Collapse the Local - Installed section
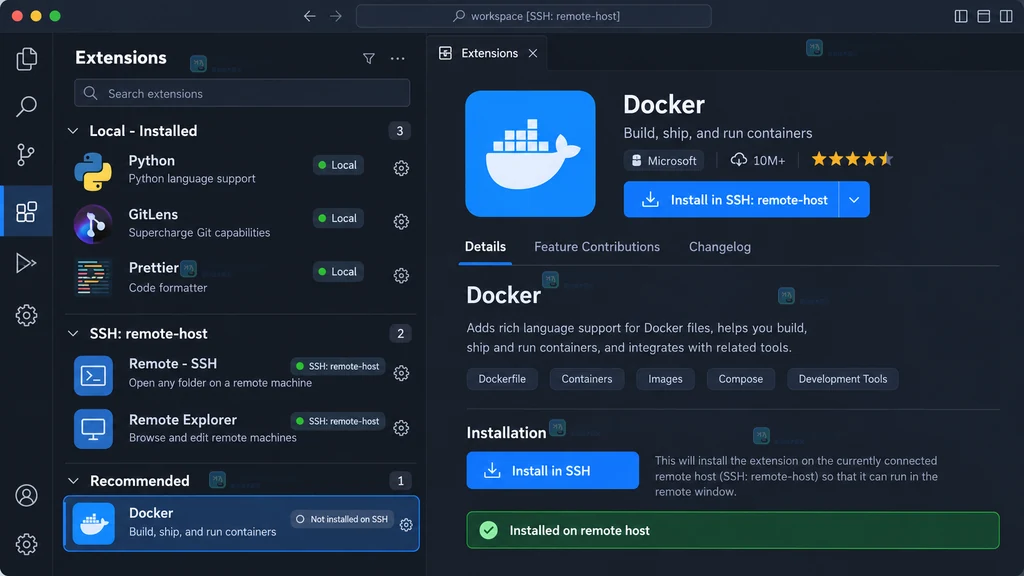This screenshot has height=576, width=1024. (x=73, y=131)
